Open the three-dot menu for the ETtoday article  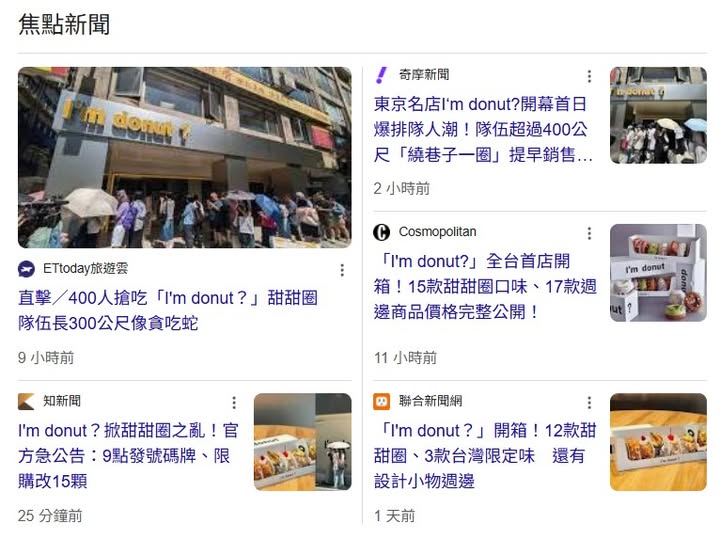(x=342, y=270)
